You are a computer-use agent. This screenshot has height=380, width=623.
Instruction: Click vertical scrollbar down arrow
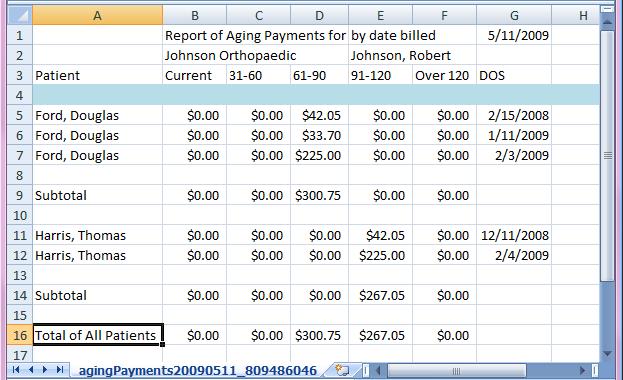pyautogui.click(x=608, y=353)
